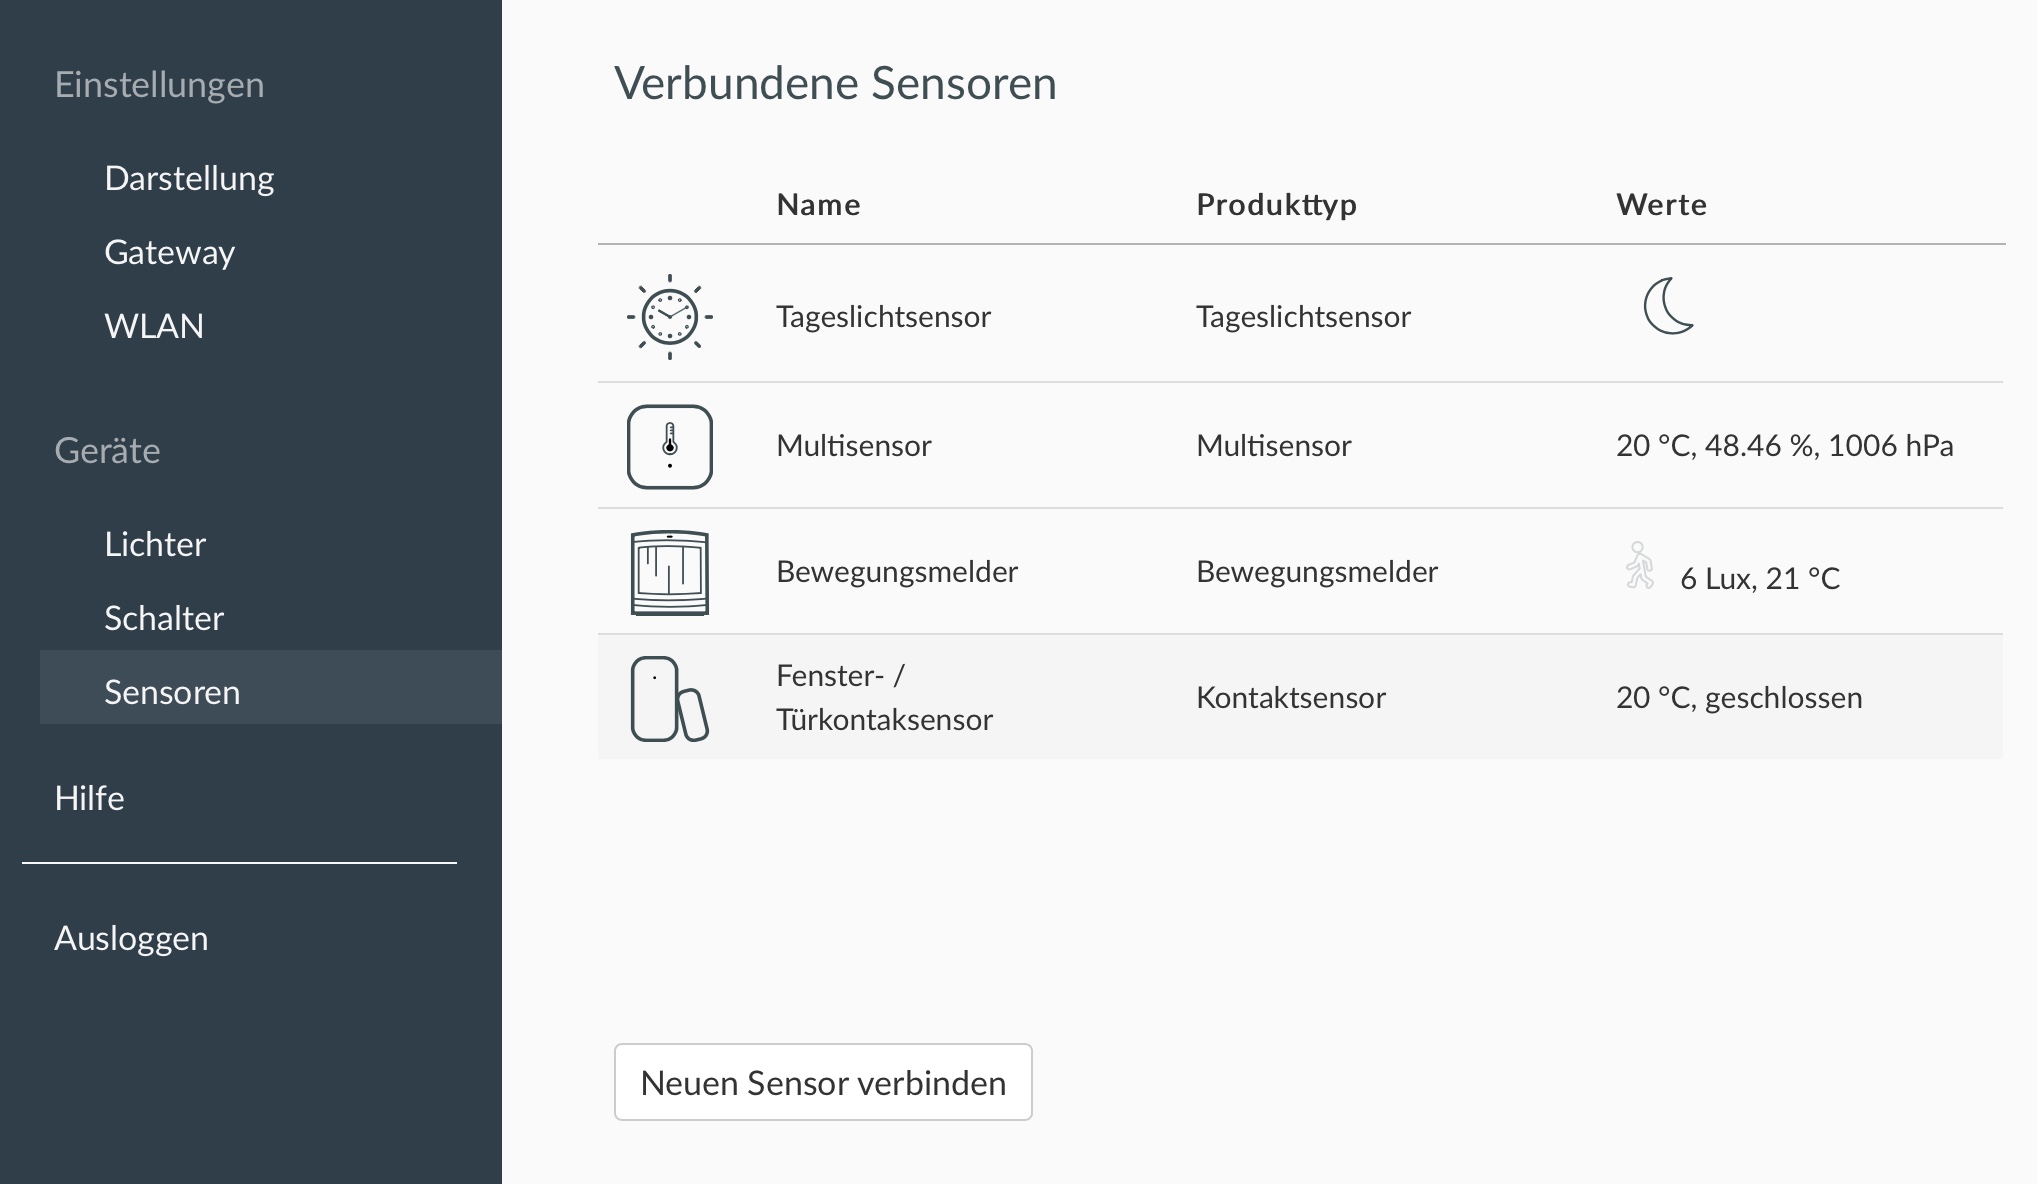Click Ausloggen to log out
The image size is (2037, 1184).
131,938
